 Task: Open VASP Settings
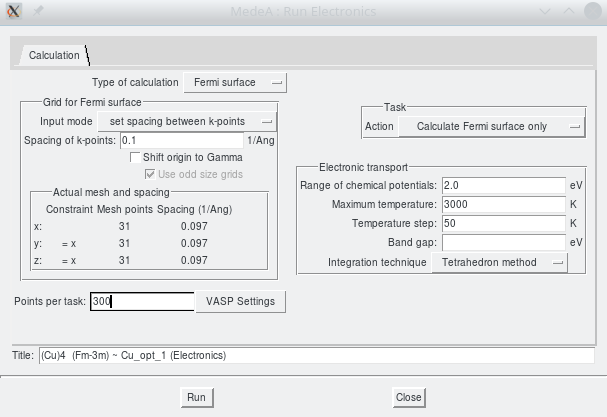[x=240, y=301]
